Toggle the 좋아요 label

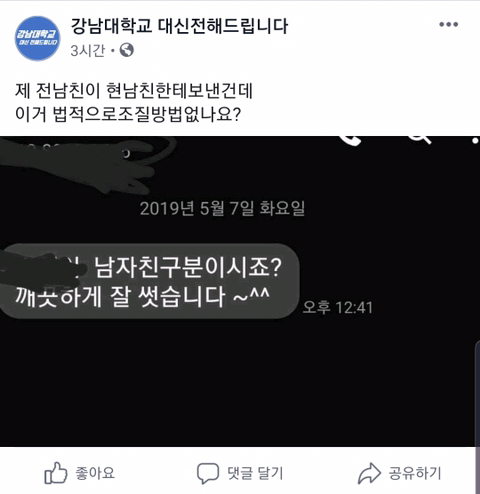tap(95, 473)
